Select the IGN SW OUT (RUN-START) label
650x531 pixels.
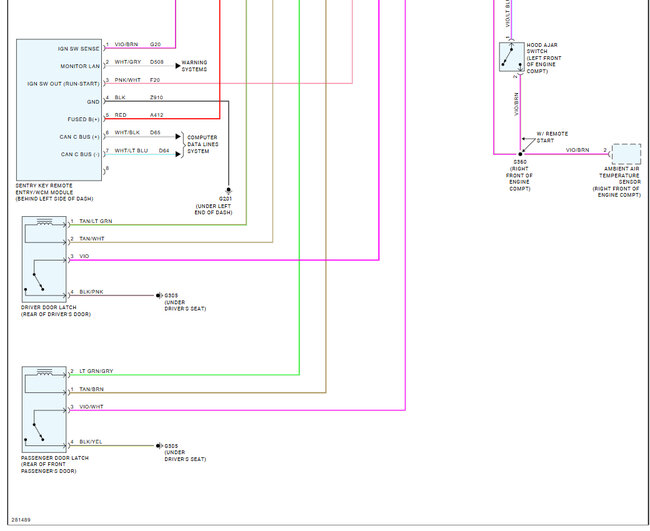(x=63, y=84)
